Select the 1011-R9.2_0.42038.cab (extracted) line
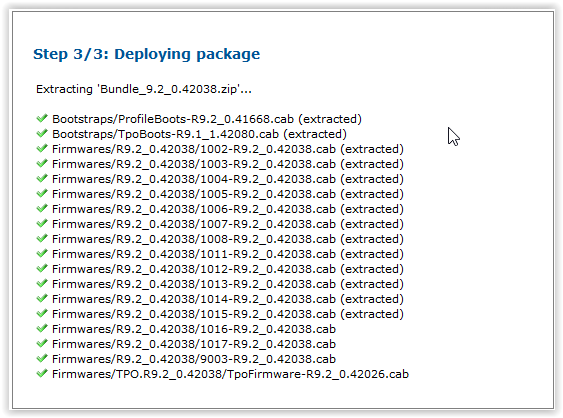Screen dimensions: 563x418 point(228,254)
